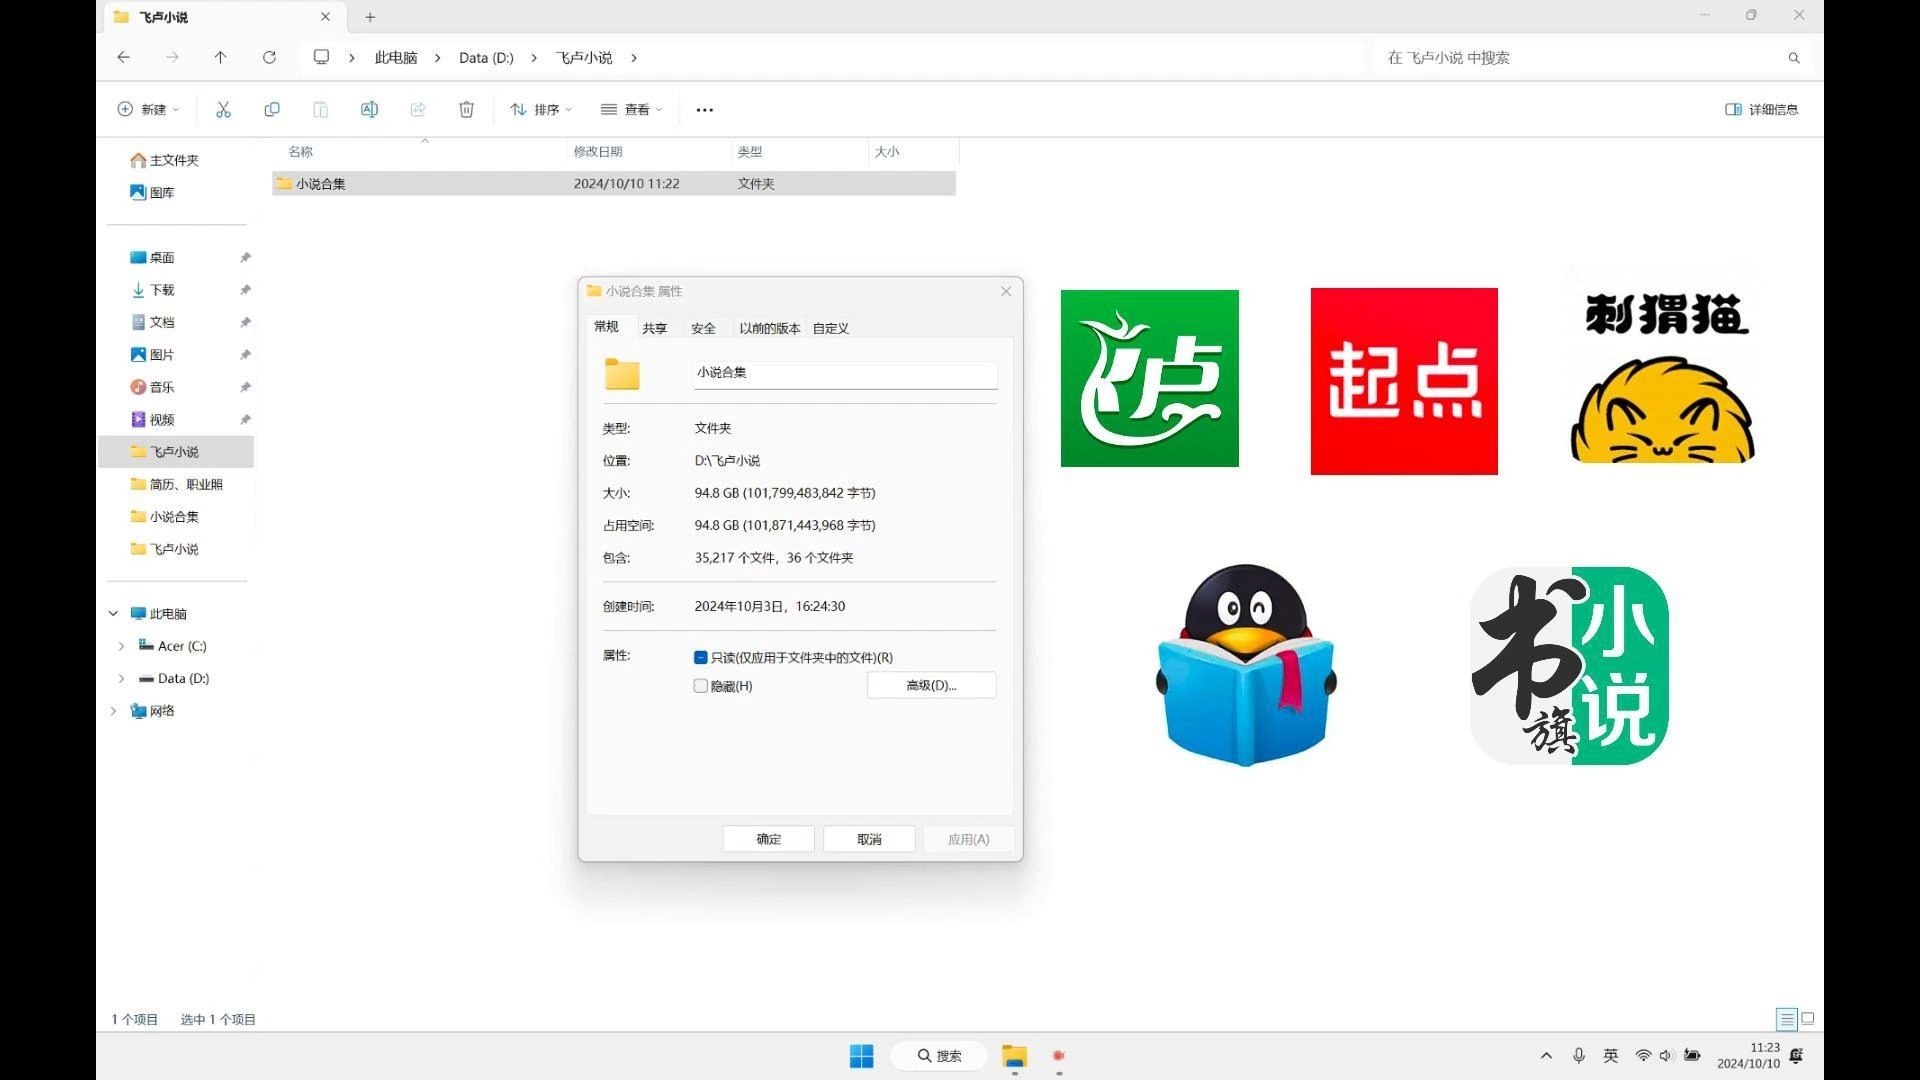The width and height of the screenshot is (1920, 1080).
Task: Close the 小说合集 属性 dialog
Action: 1006,291
